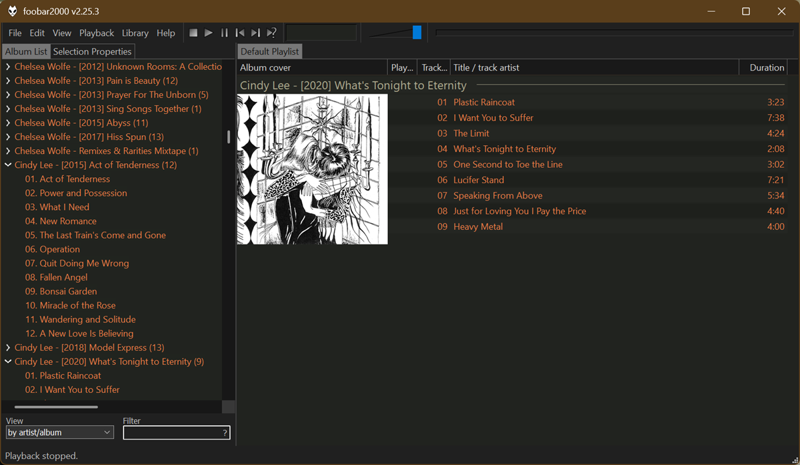The image size is (800, 465).
Task: Switch to Selection Properties tab
Action: click(92, 52)
